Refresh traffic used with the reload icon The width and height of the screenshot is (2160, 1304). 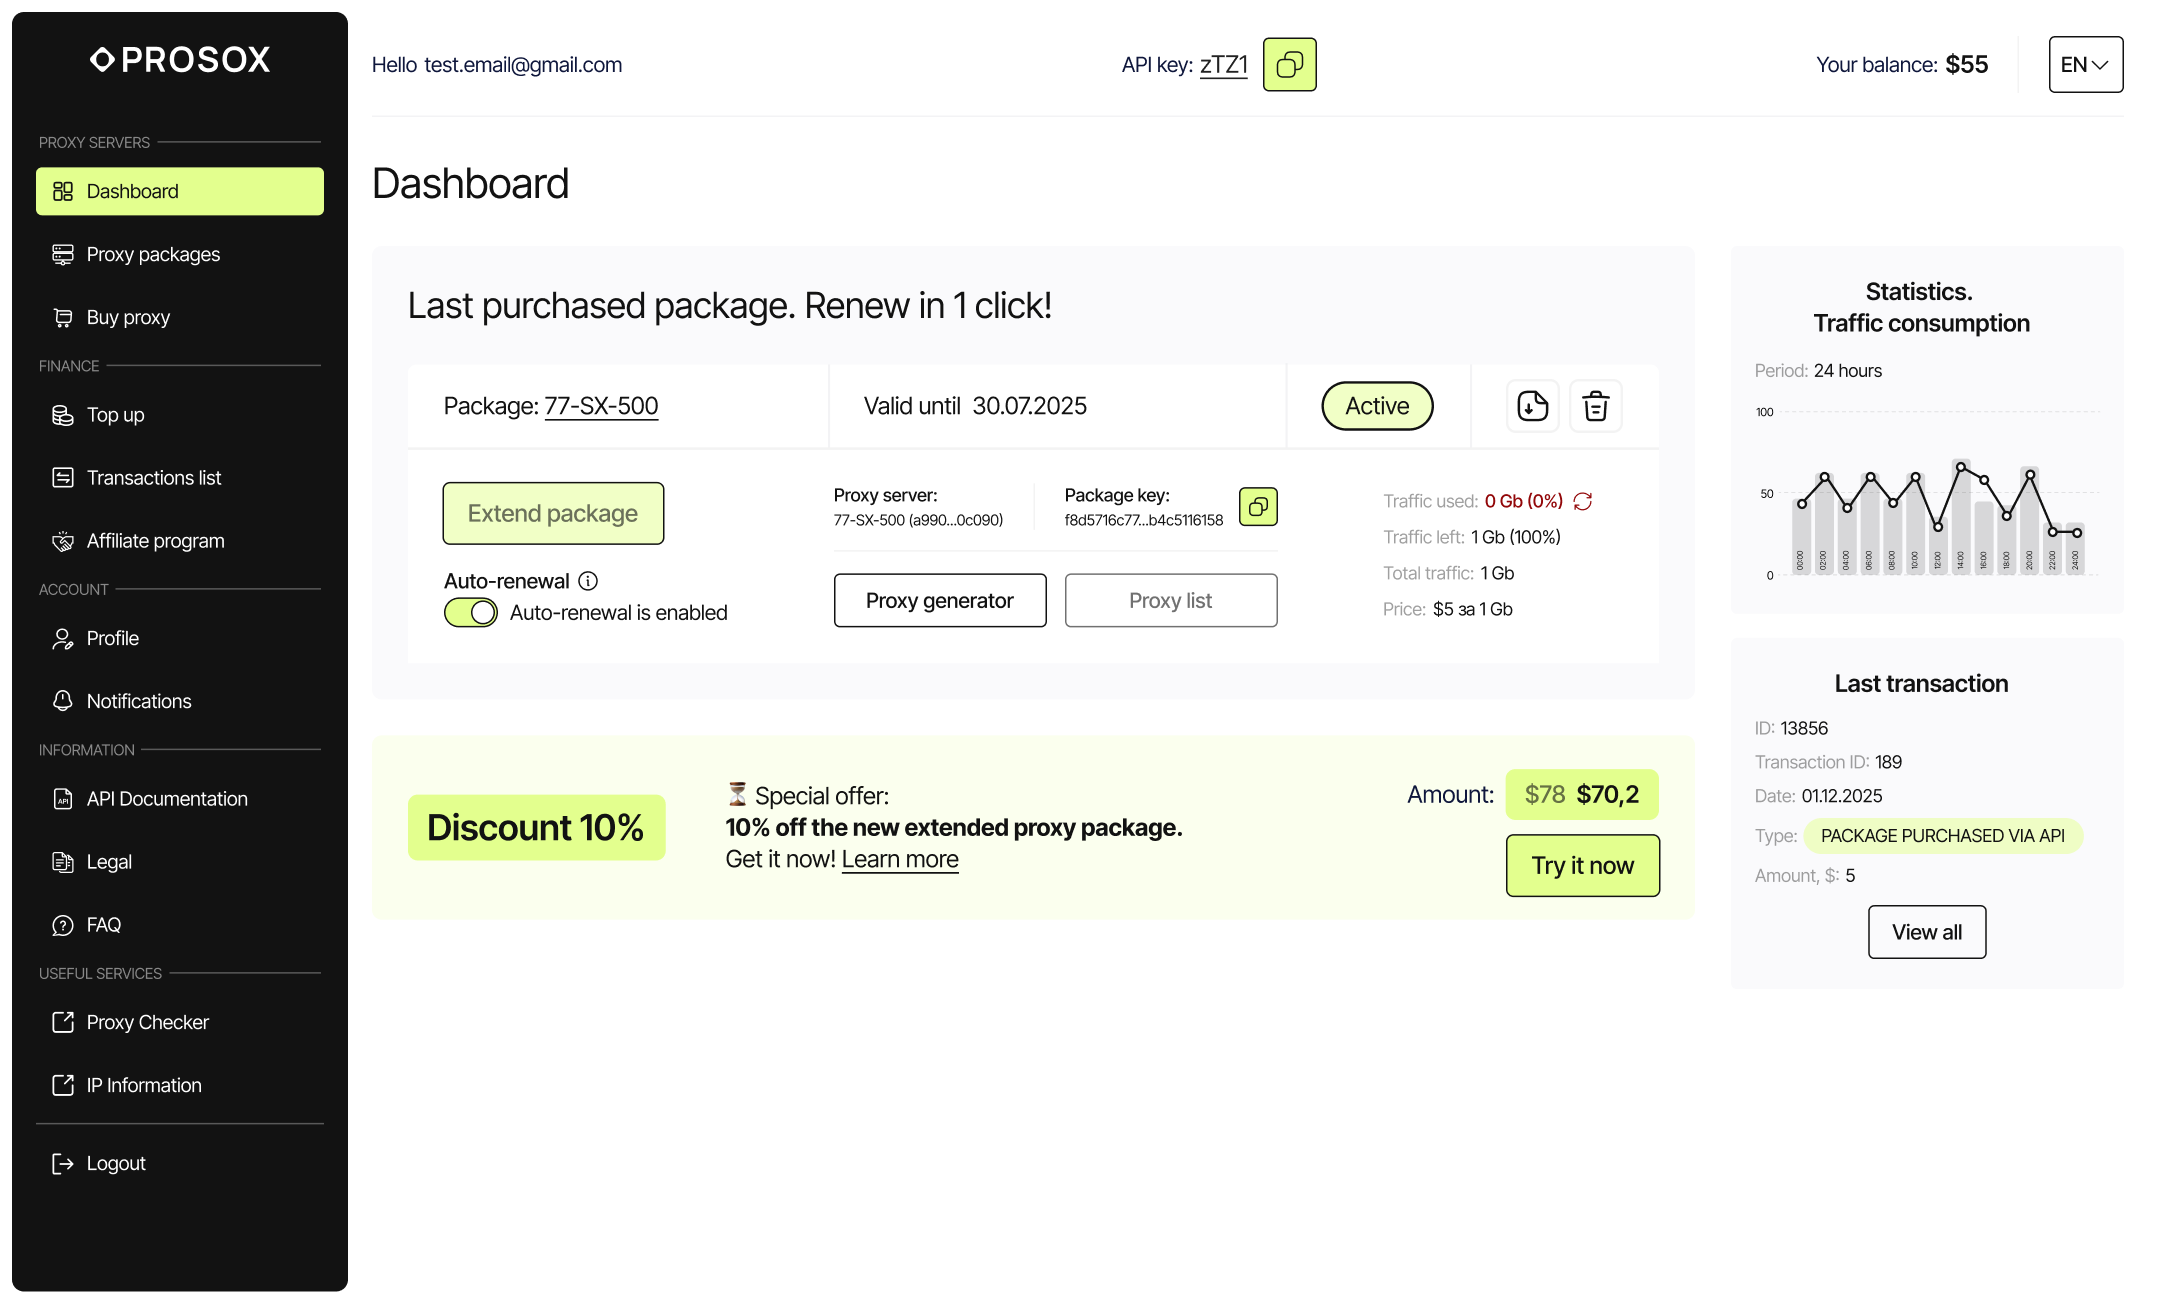click(x=1583, y=501)
